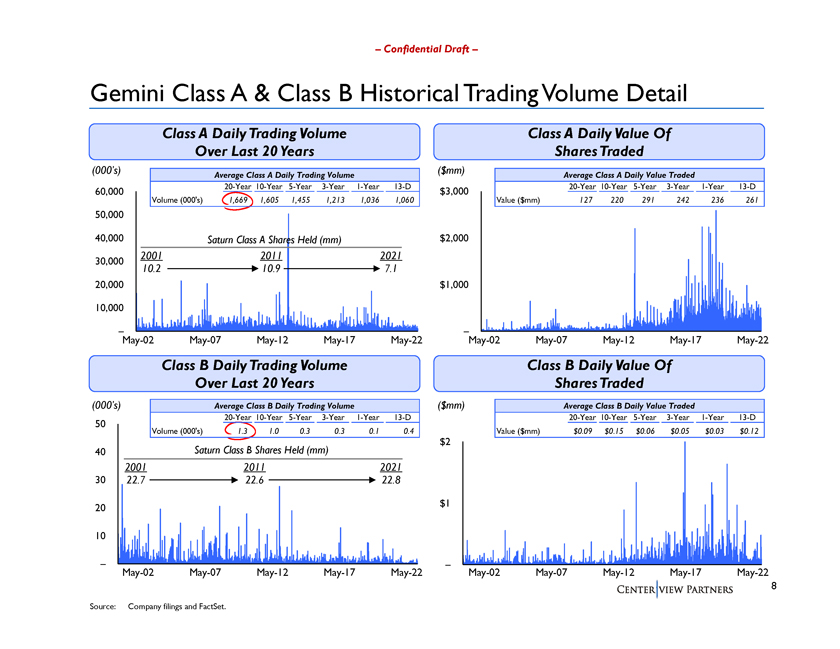Select the Average Class B Daily Value Traded table header
Screen dimensions: 840x649
tap(629, 406)
